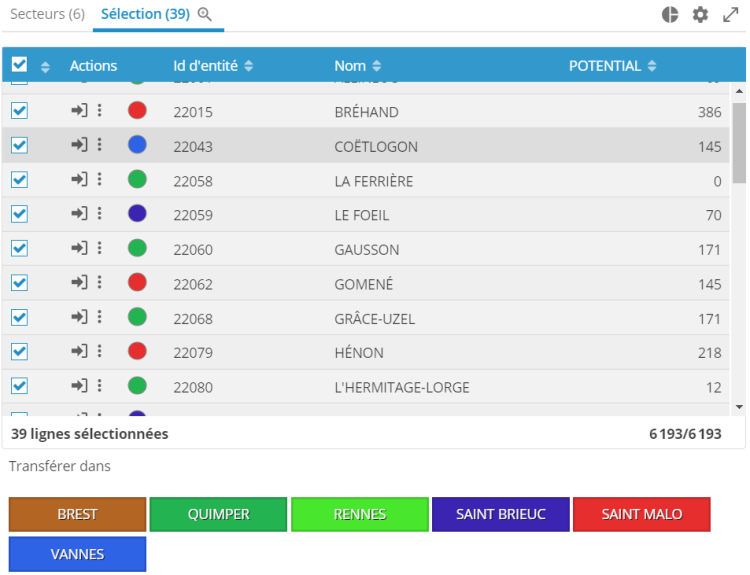Click the transfer arrow icon for BRÉHAND
This screenshot has height=575, width=750.
80,111
